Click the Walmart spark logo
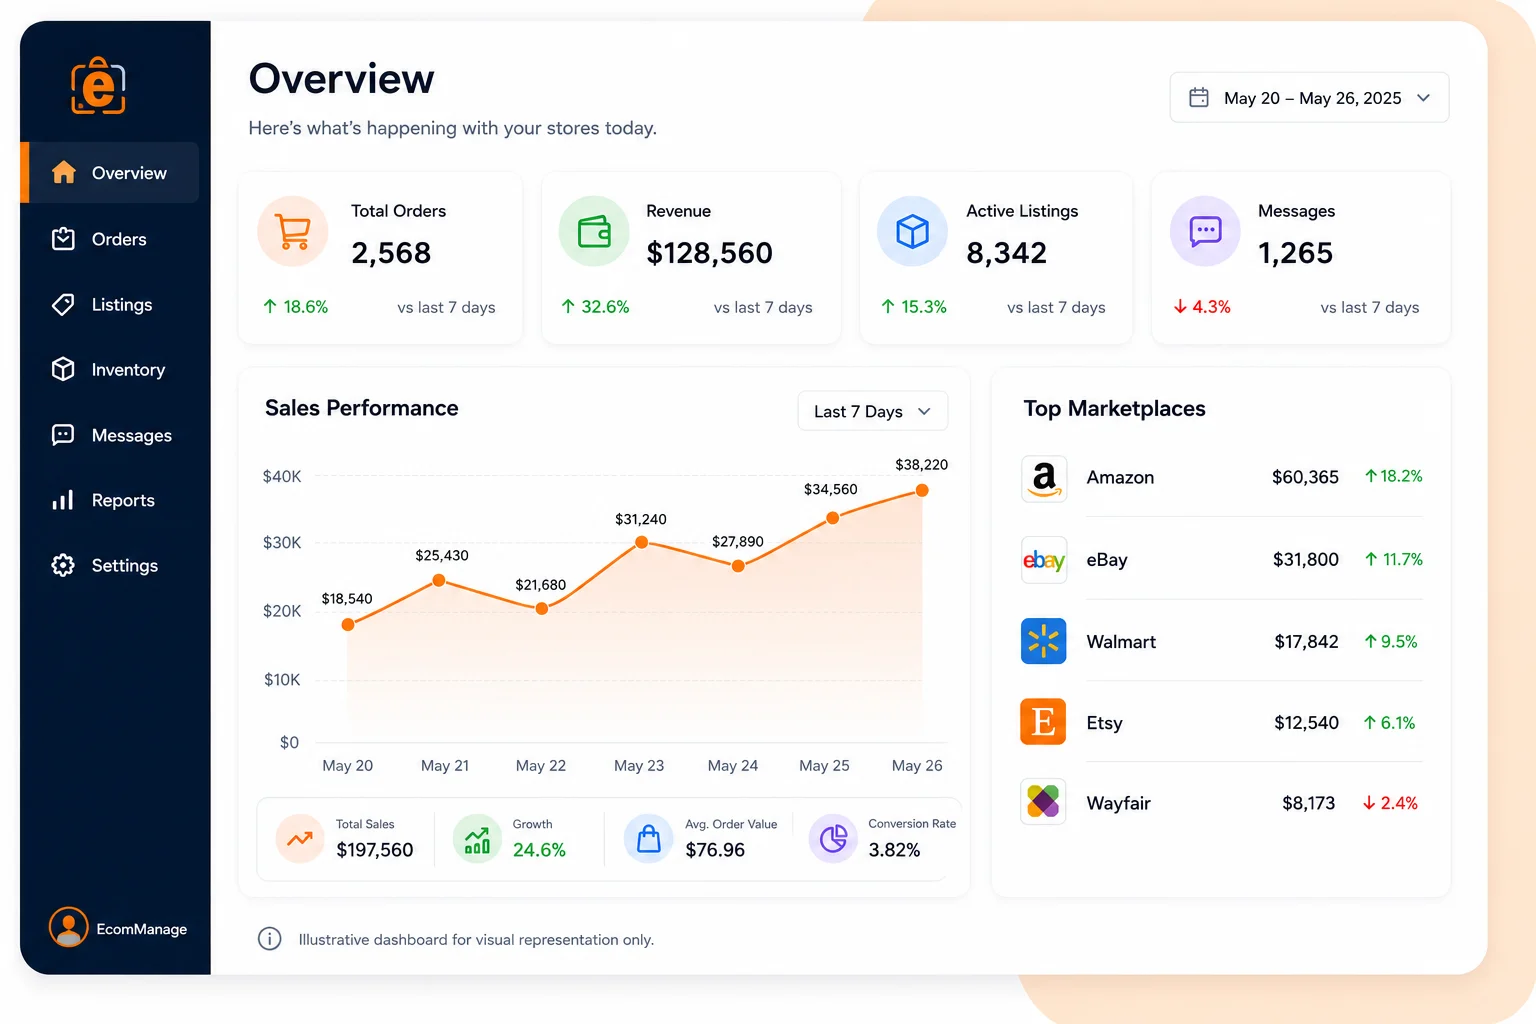1536x1024 pixels. tap(1043, 641)
